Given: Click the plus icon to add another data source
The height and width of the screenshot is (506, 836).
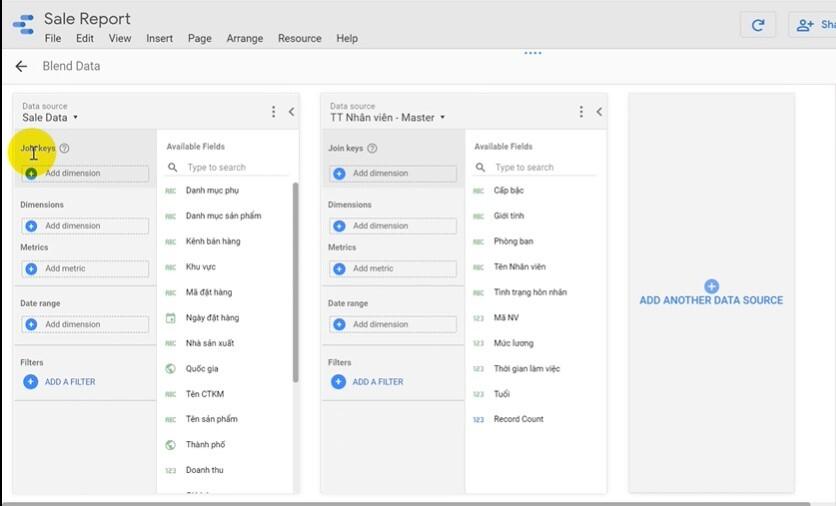Looking at the screenshot, I should point(711,286).
